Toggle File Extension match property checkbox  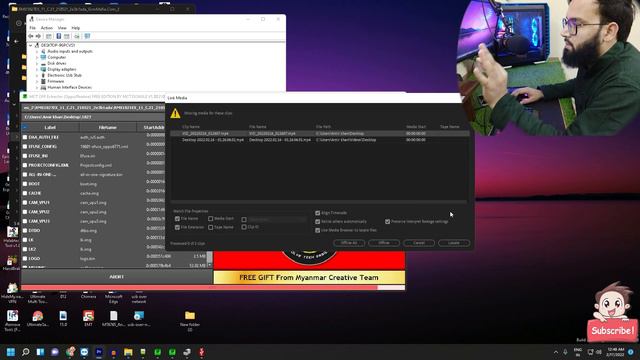[x=177, y=227]
